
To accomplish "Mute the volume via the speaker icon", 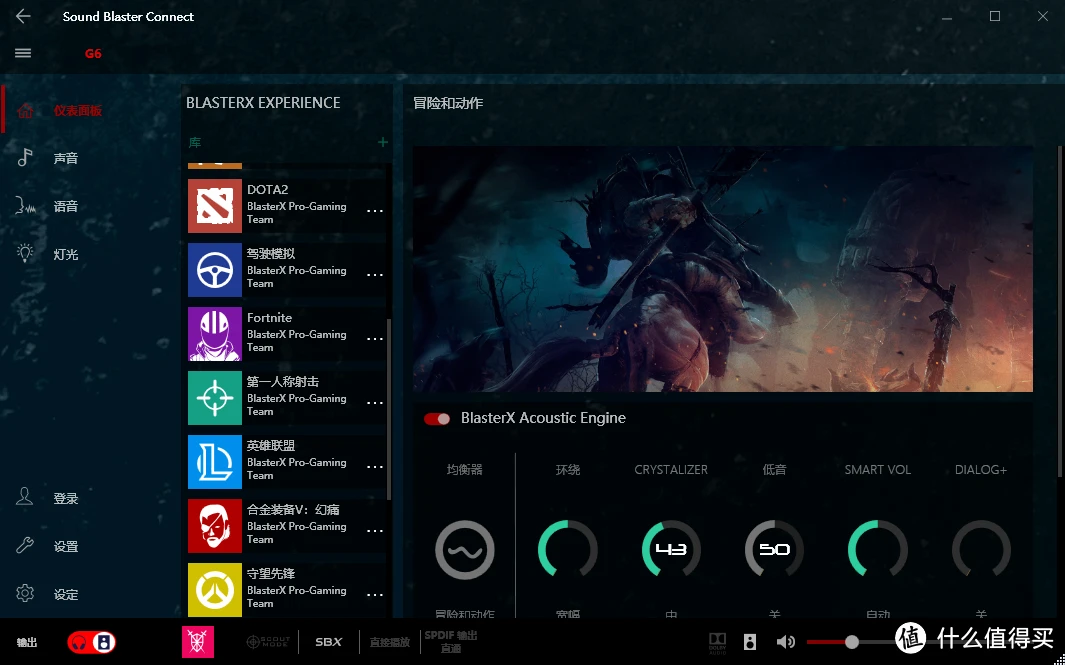I will (786, 642).
